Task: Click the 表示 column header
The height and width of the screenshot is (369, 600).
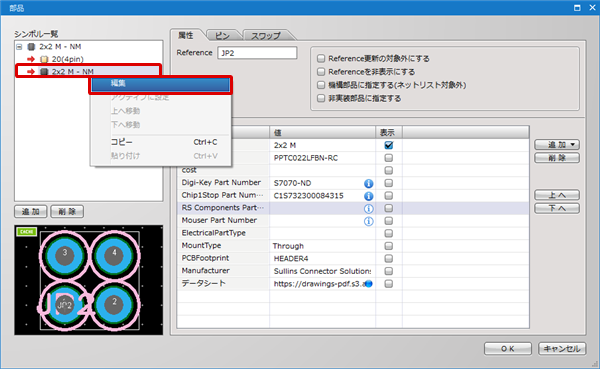Action: 388,132
